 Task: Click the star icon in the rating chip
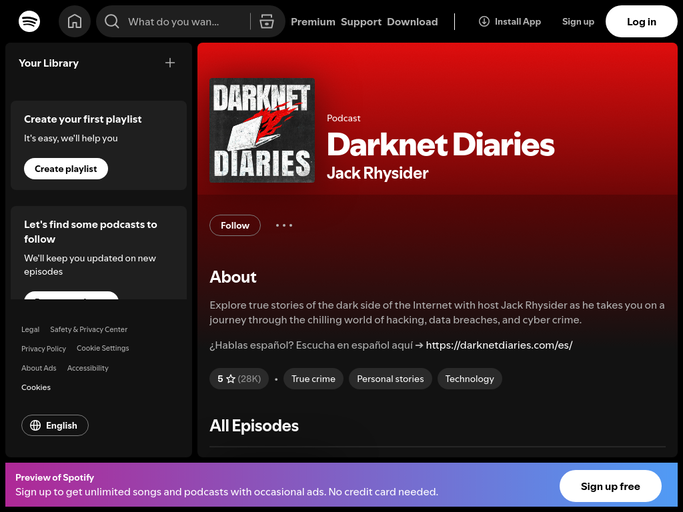231,379
